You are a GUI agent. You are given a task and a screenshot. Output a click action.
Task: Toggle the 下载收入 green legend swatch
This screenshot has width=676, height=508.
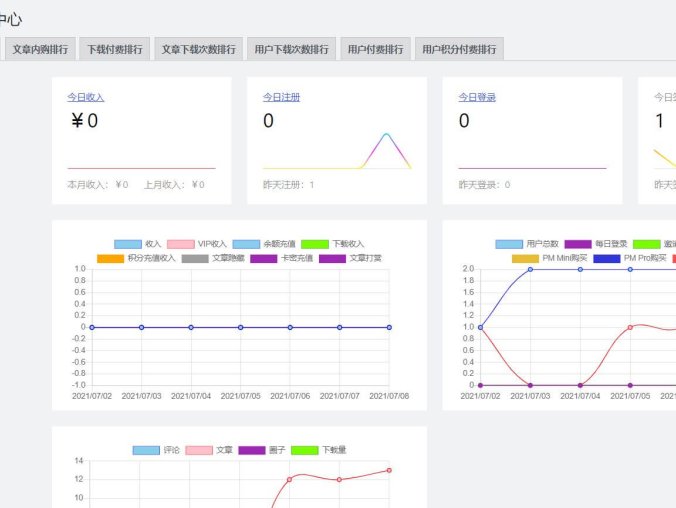(333, 244)
